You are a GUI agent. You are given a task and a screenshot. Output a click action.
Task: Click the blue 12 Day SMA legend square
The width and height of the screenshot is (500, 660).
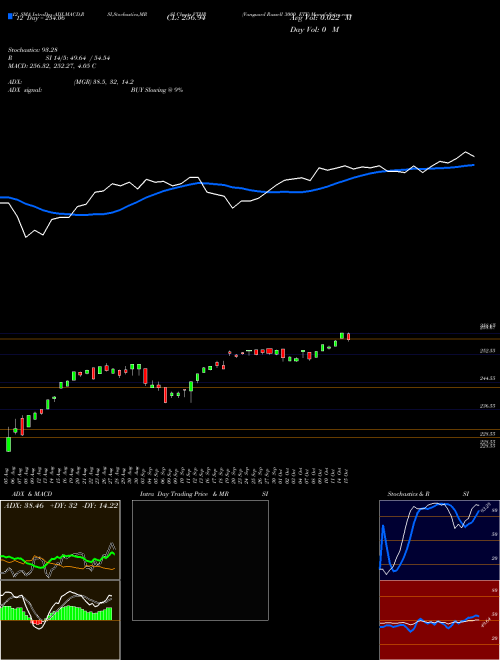point(11,17)
